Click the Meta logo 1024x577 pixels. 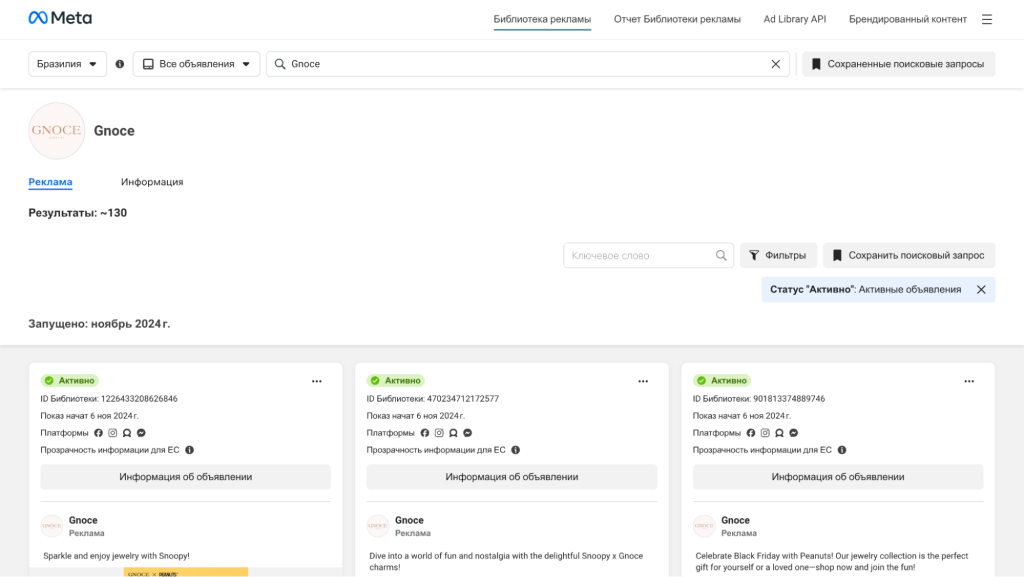pyautogui.click(x=60, y=18)
